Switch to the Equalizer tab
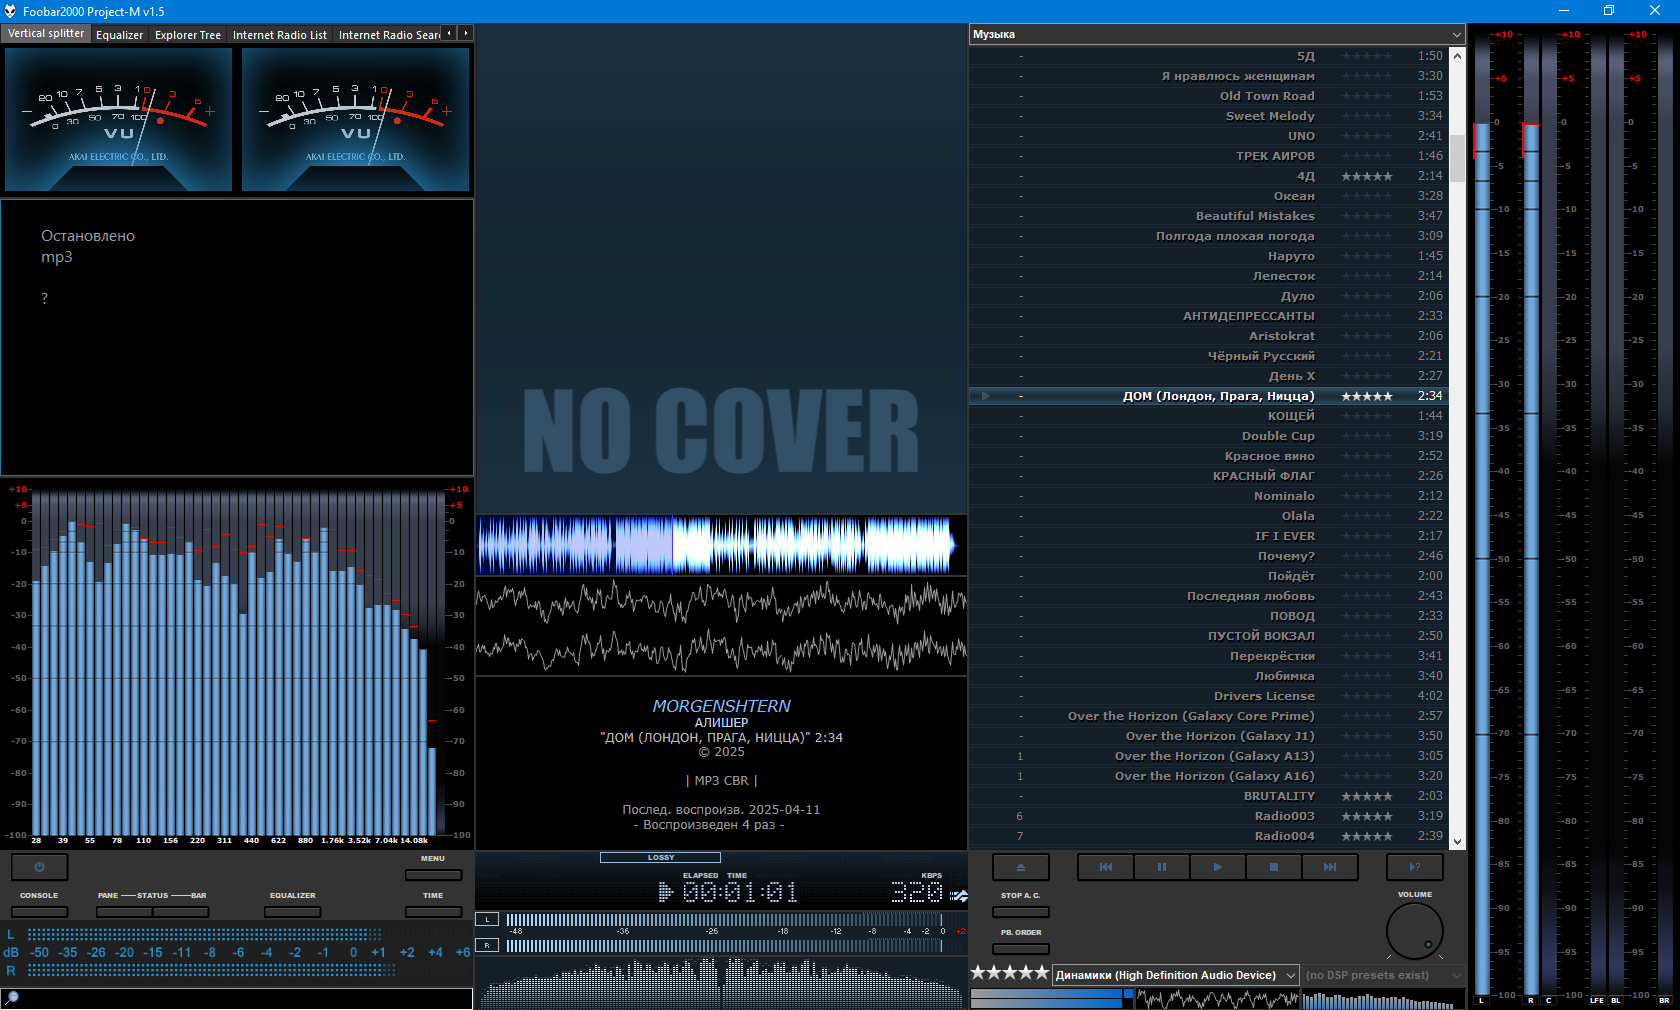This screenshot has width=1680, height=1010. pos(119,35)
